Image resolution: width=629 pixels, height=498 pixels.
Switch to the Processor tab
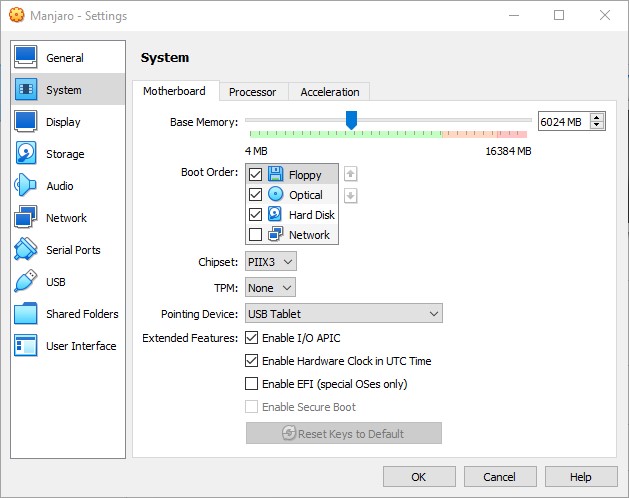click(253, 92)
